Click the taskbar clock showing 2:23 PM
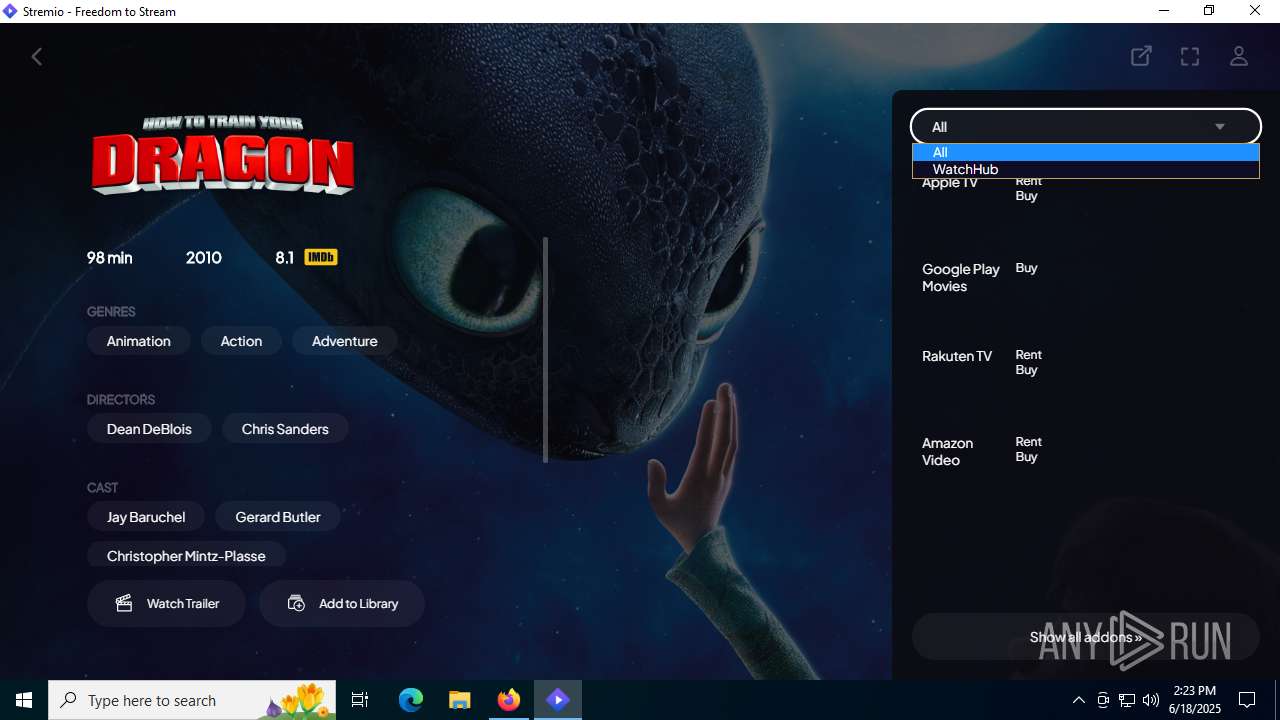1280x720 pixels. click(x=1194, y=699)
